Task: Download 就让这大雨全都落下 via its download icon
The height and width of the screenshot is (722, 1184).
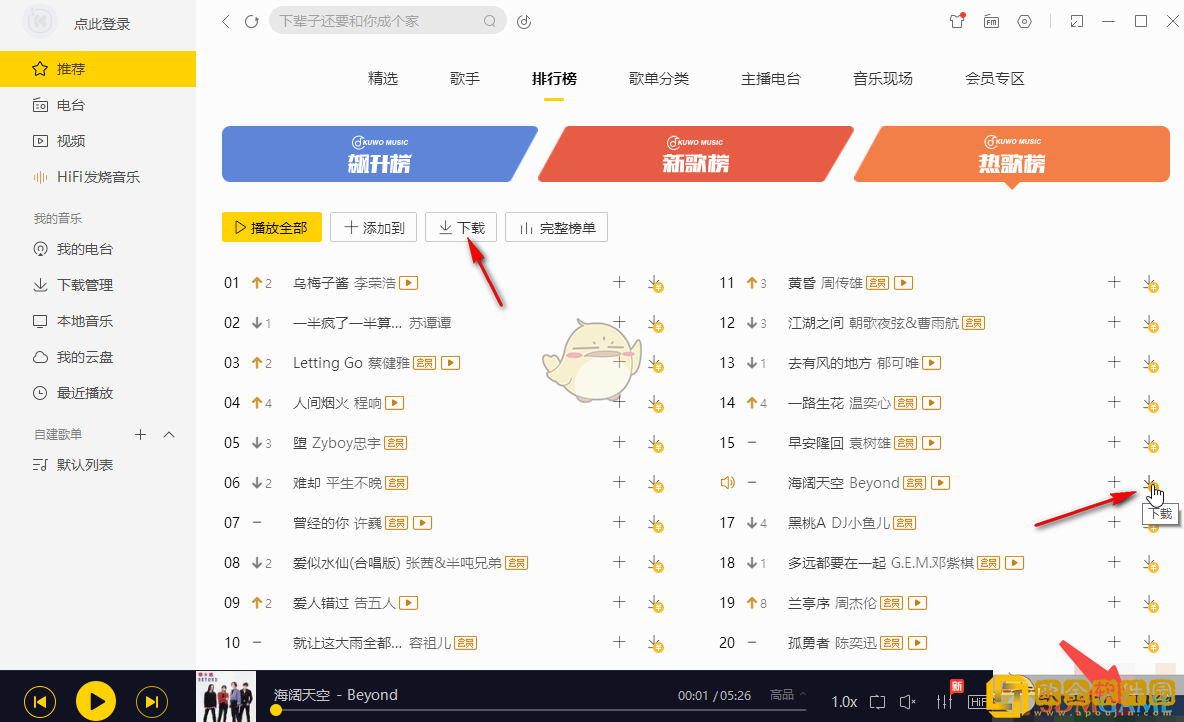Action: tap(655, 643)
